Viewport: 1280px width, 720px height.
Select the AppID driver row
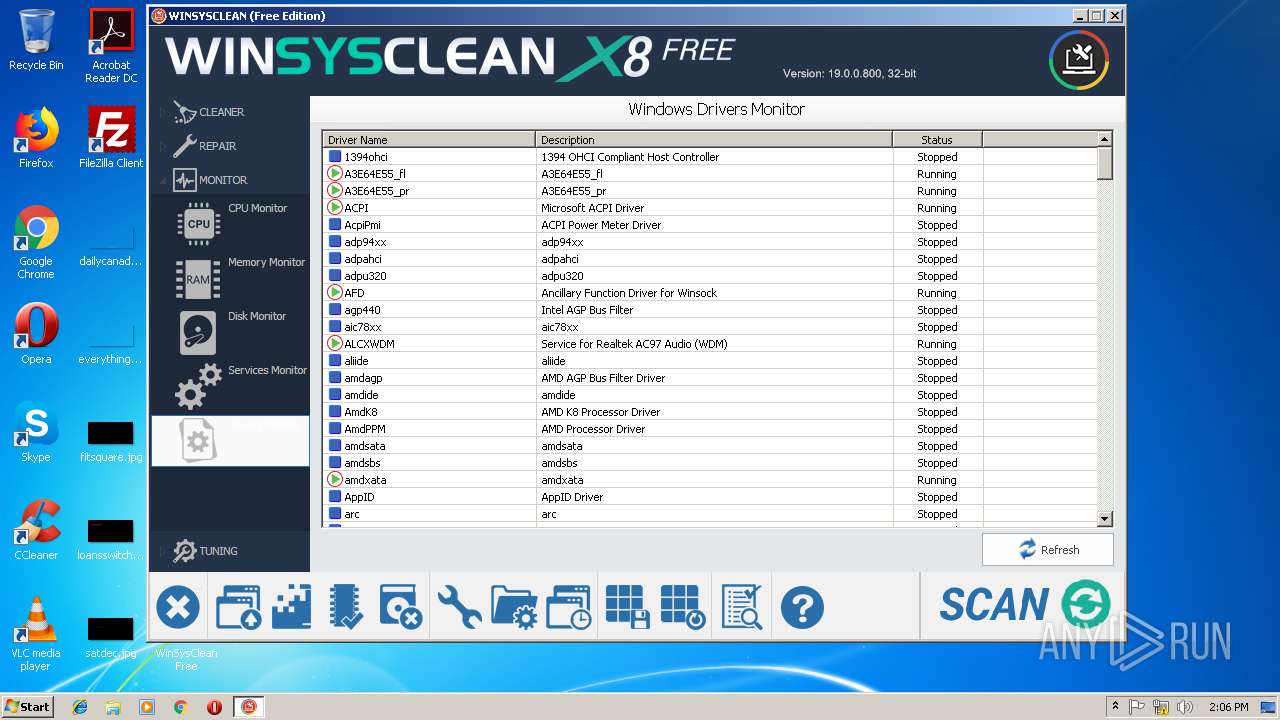pyautogui.click(x=710, y=497)
